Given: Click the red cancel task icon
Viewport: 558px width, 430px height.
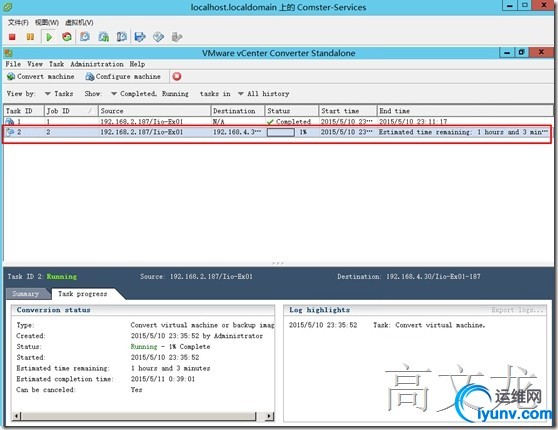Looking at the screenshot, I should (177, 76).
